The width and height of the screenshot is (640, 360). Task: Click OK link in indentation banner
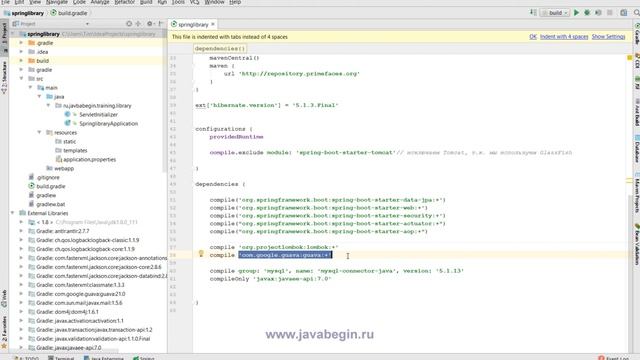tap(533, 37)
